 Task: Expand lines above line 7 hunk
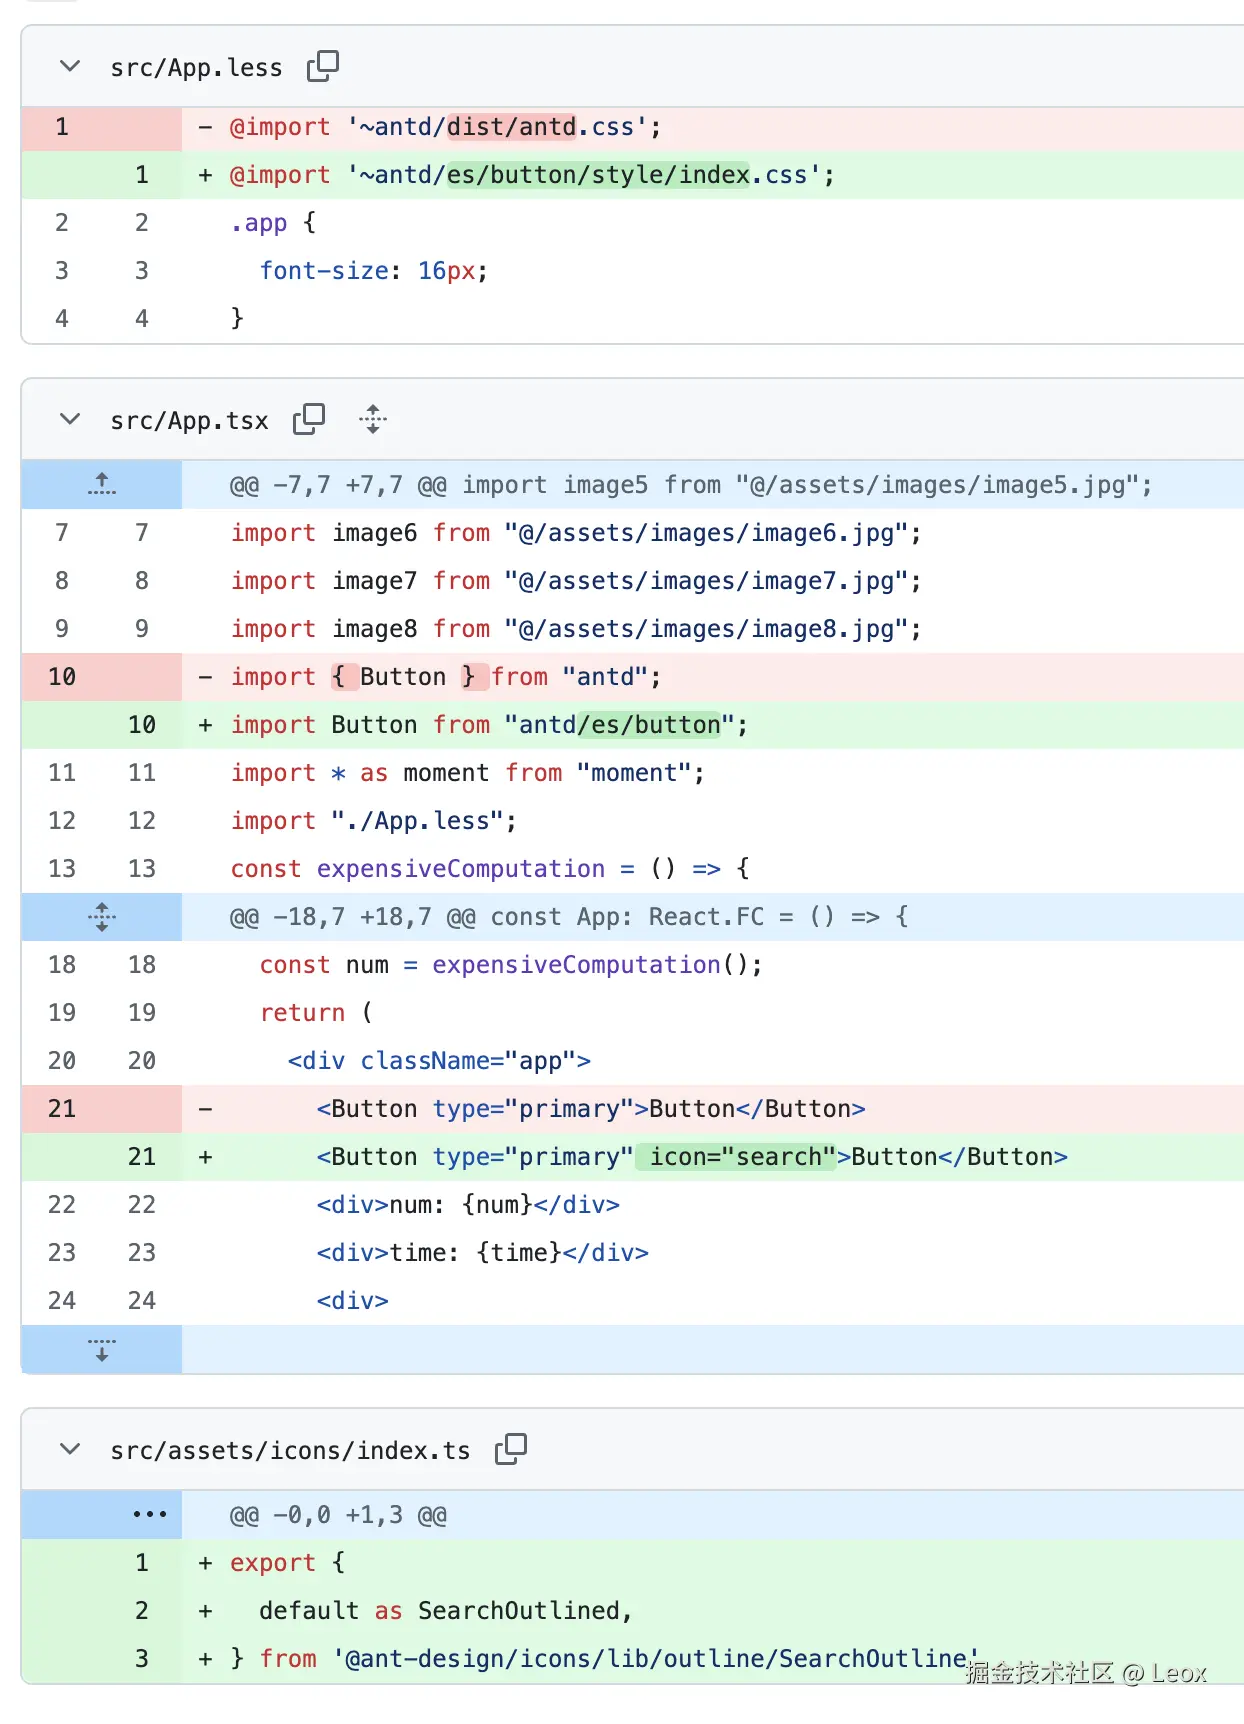tap(101, 485)
